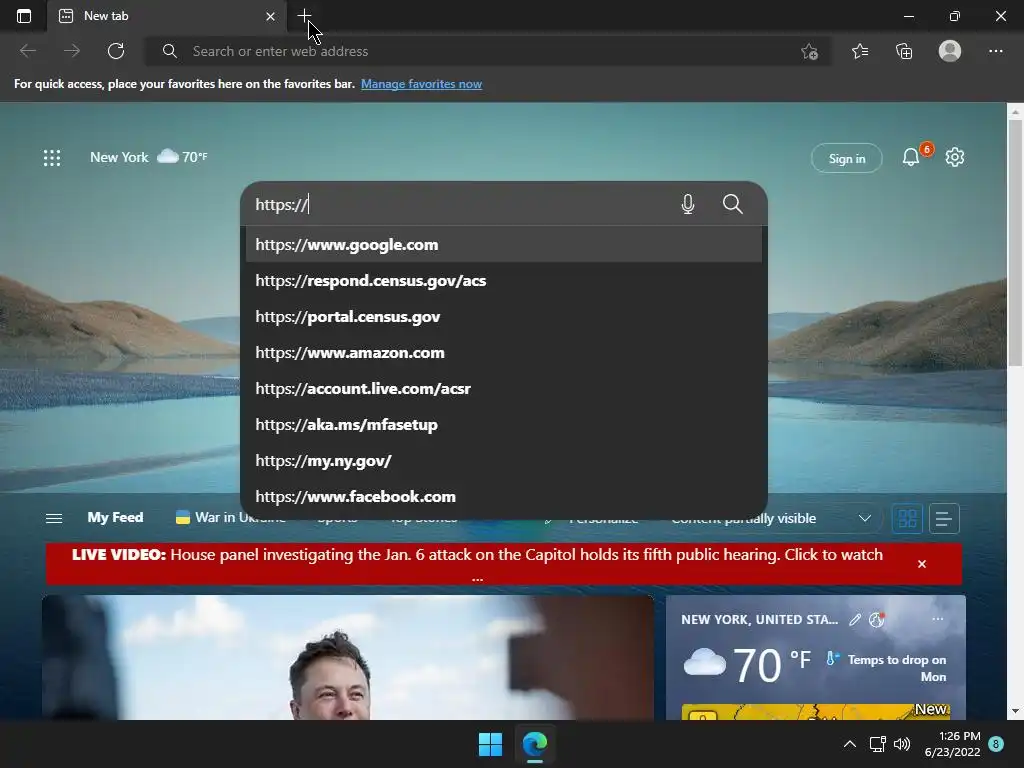Select suggestion https://account.live.com/acsr
Screen dimensions: 1024x768
[x=504, y=389]
